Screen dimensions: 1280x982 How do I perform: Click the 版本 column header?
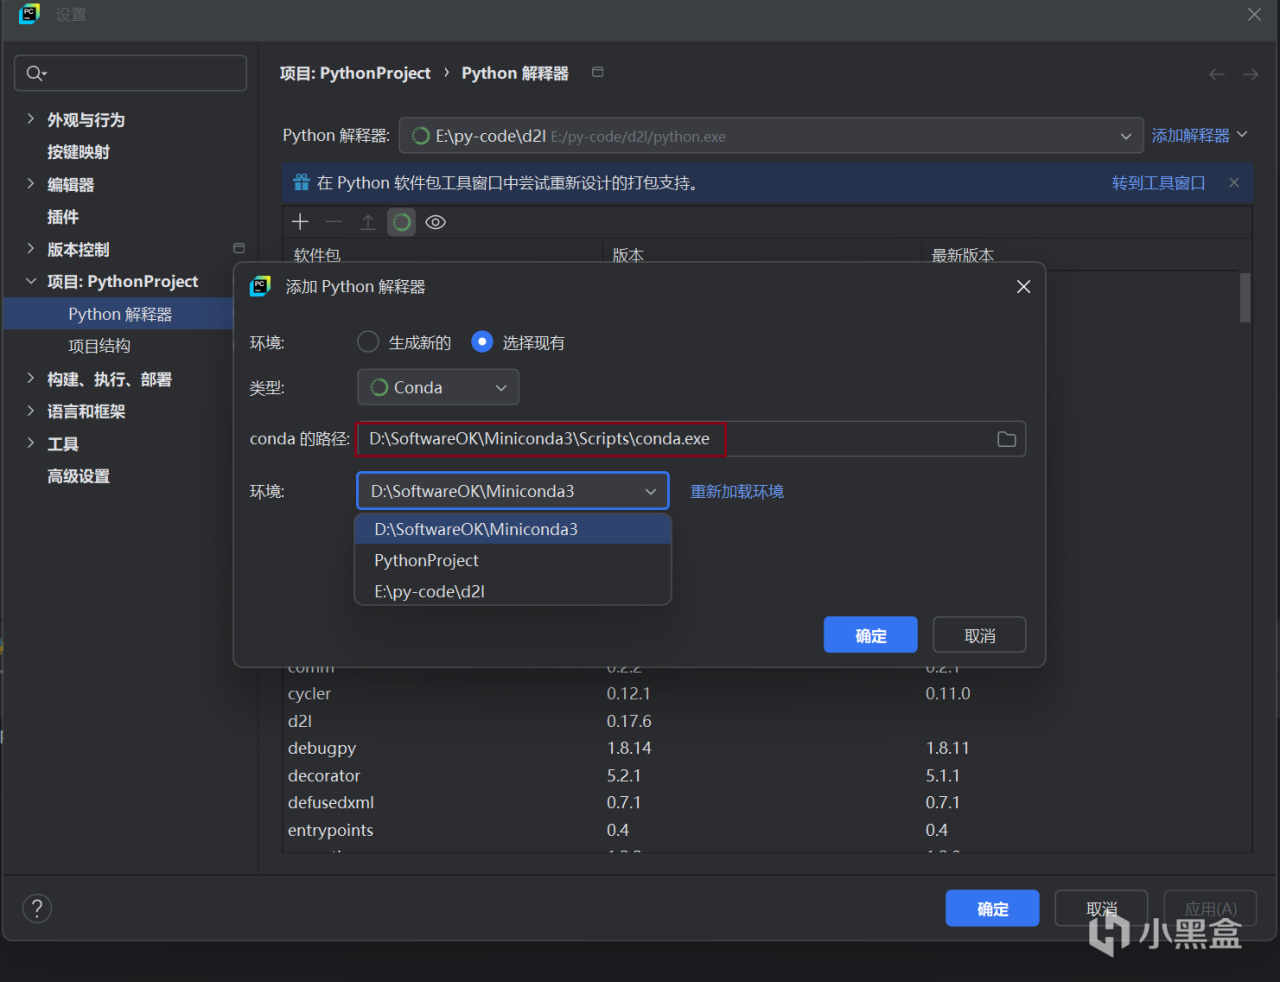coord(628,255)
